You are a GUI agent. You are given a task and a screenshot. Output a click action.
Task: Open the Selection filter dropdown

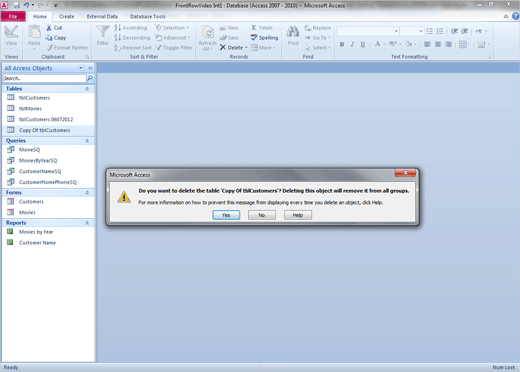pos(173,28)
